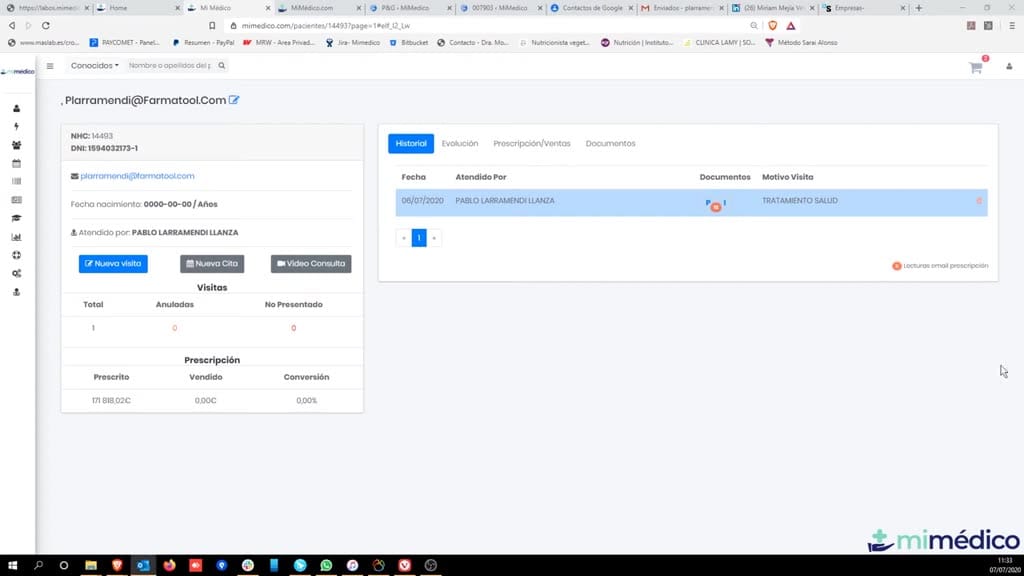The width and height of the screenshot is (1024, 576).
Task: Click the edit patient name pencil icon
Action: 234,100
